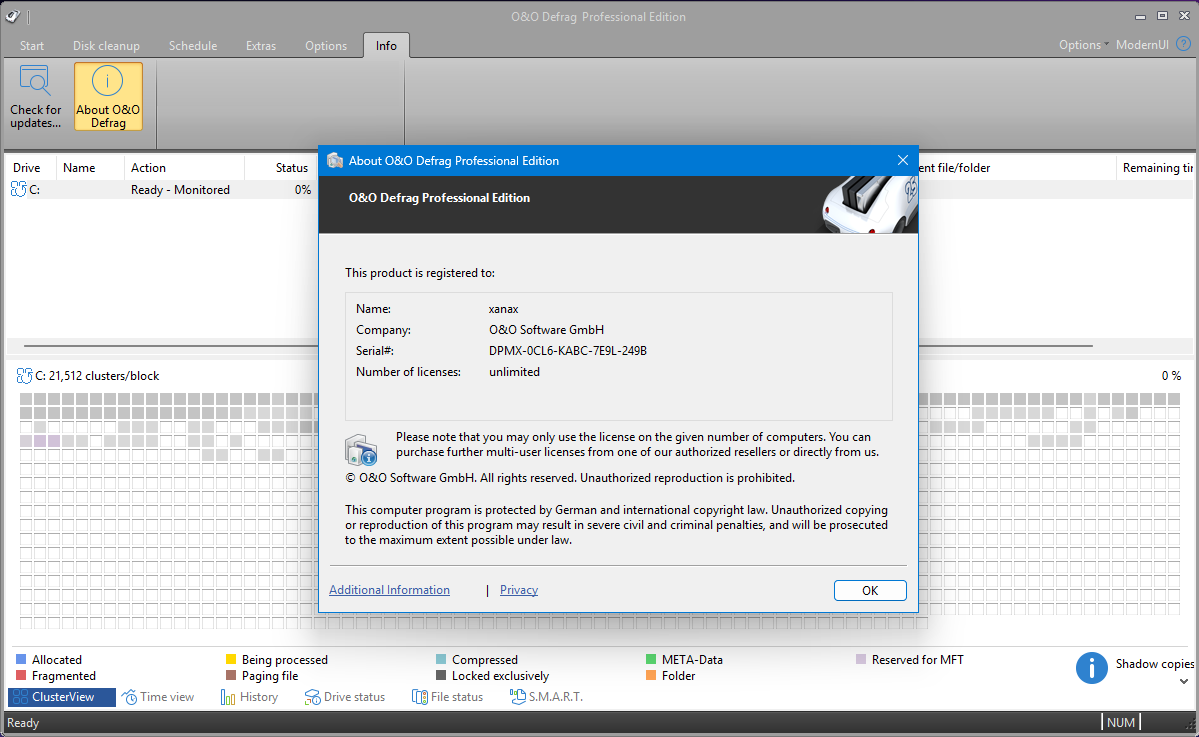Click the Shadow copies info icon

[x=1091, y=667]
